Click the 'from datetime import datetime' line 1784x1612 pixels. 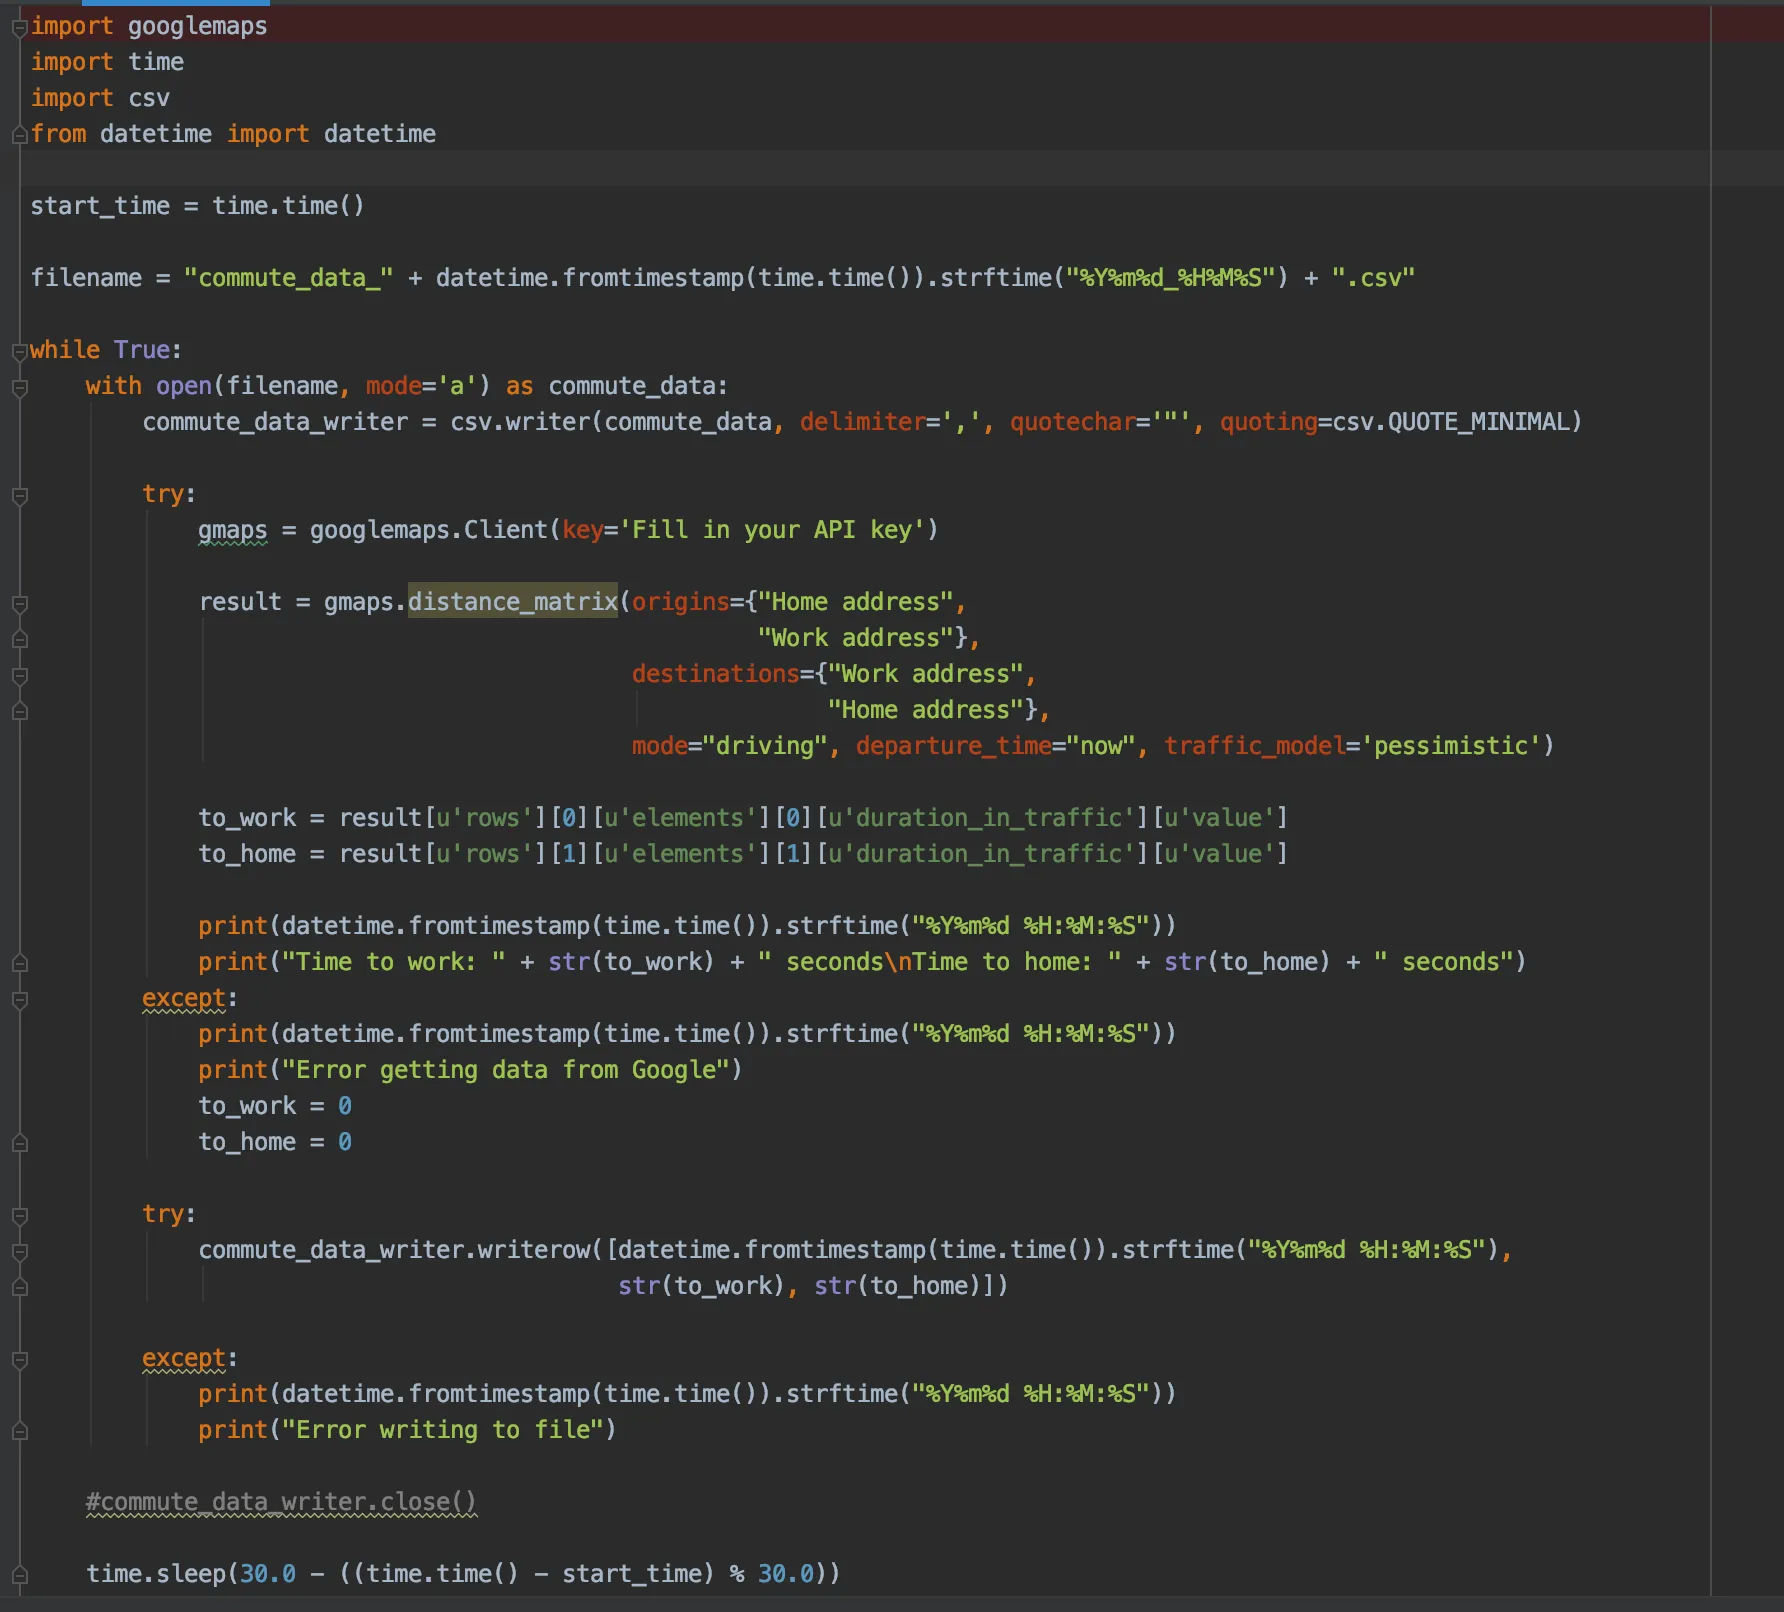click(233, 134)
